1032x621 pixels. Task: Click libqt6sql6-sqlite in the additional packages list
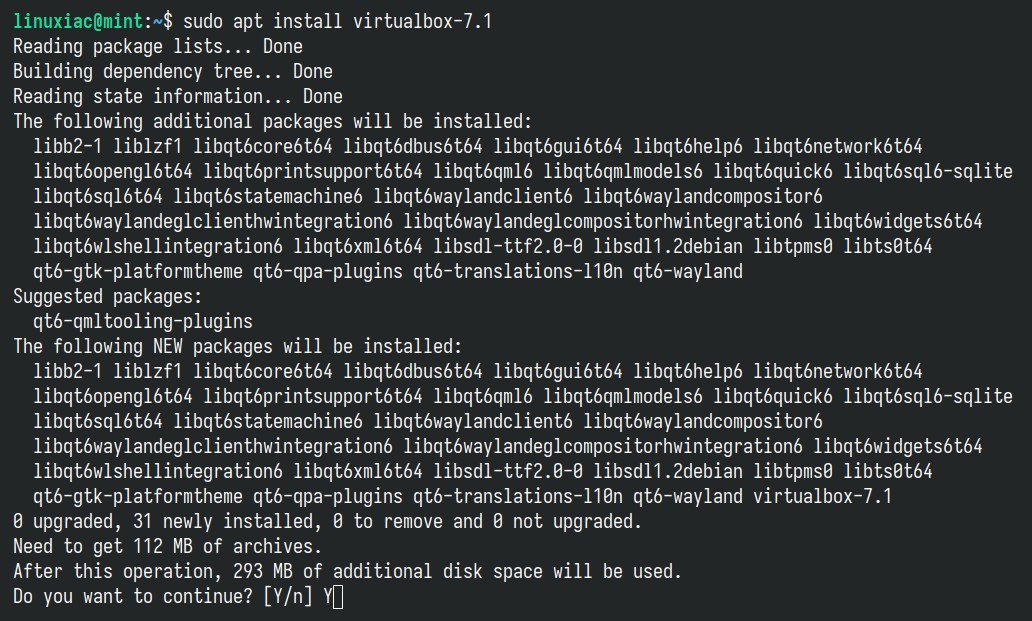point(928,172)
